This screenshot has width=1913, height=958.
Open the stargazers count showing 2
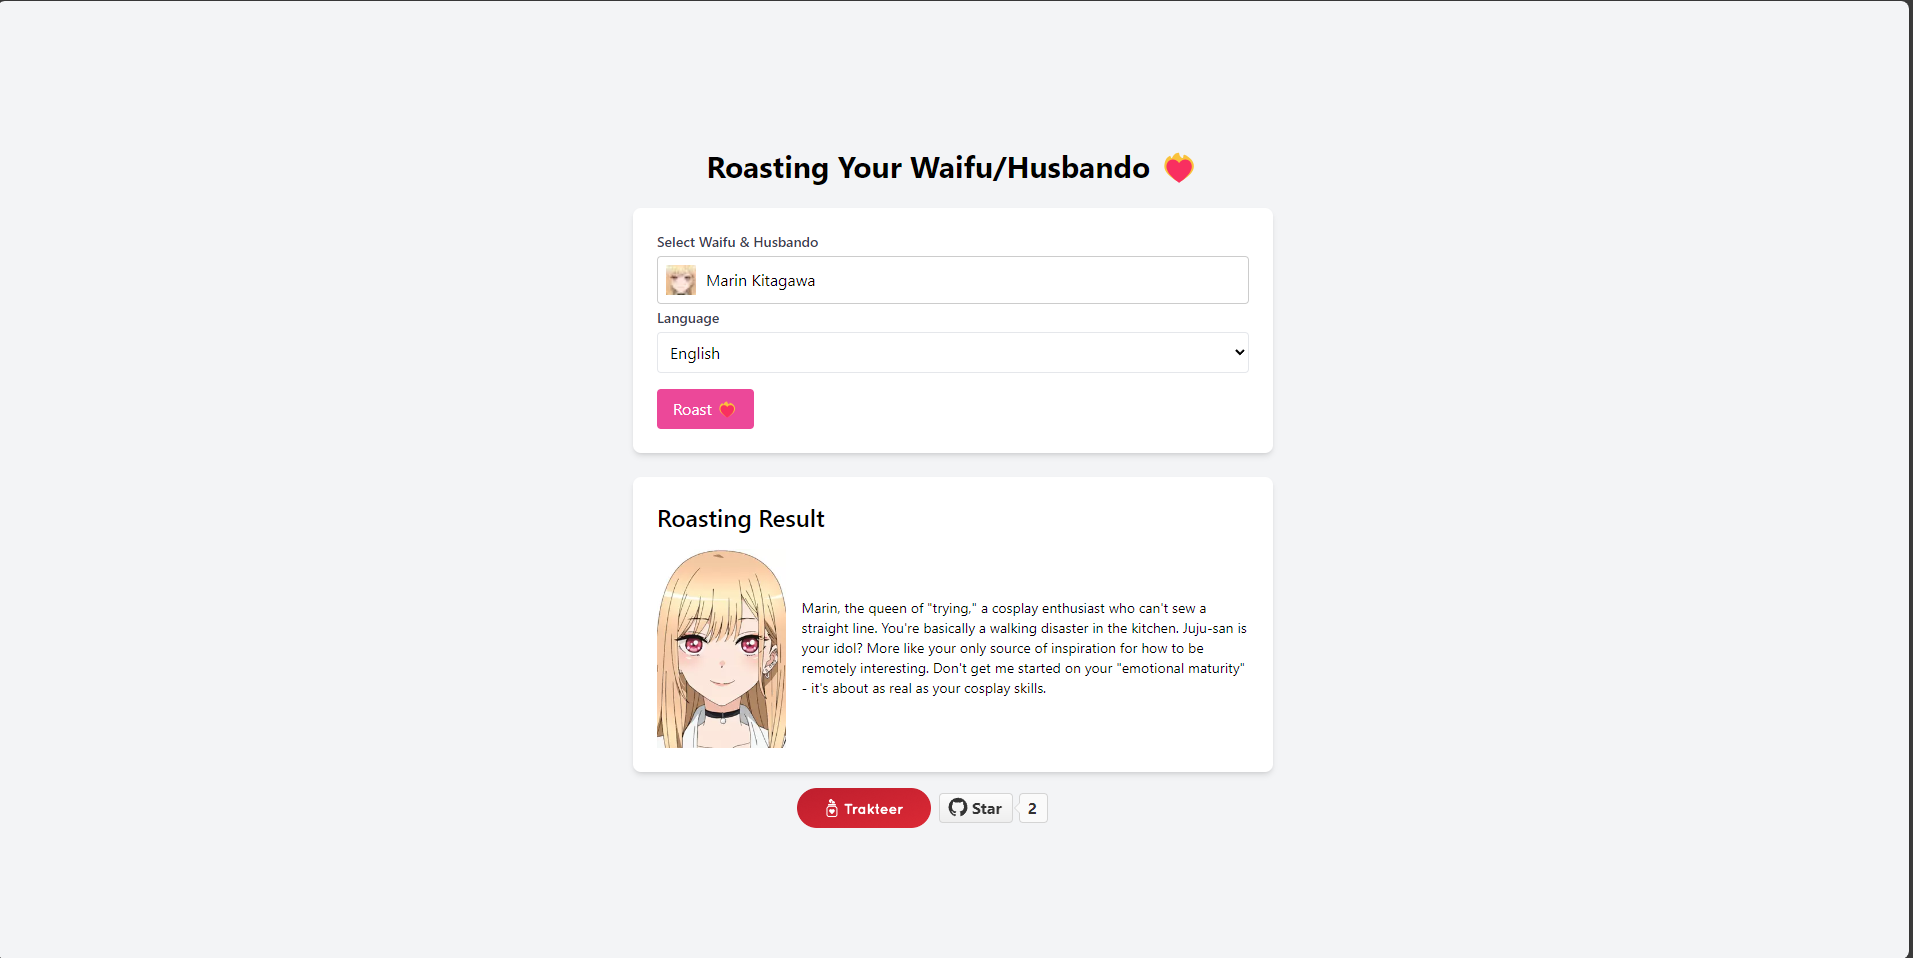tap(1033, 808)
